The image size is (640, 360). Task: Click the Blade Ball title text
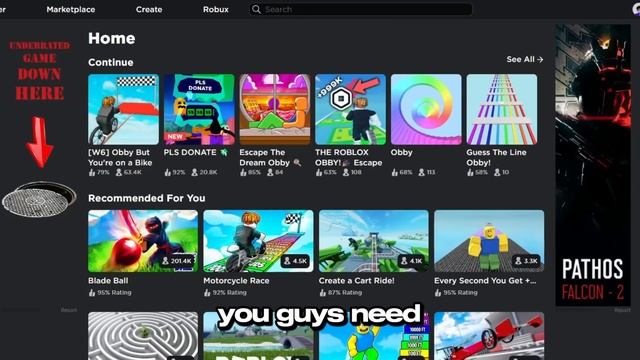108,281
